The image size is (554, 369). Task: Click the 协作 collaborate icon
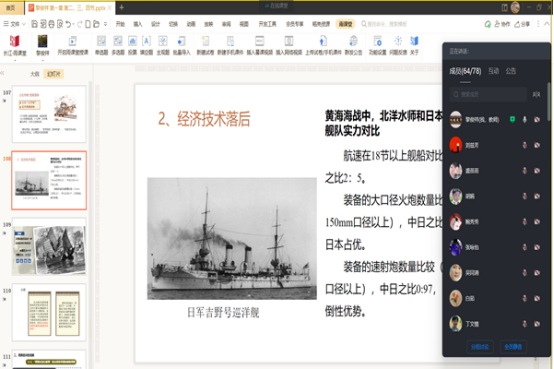pyautogui.click(x=502, y=24)
